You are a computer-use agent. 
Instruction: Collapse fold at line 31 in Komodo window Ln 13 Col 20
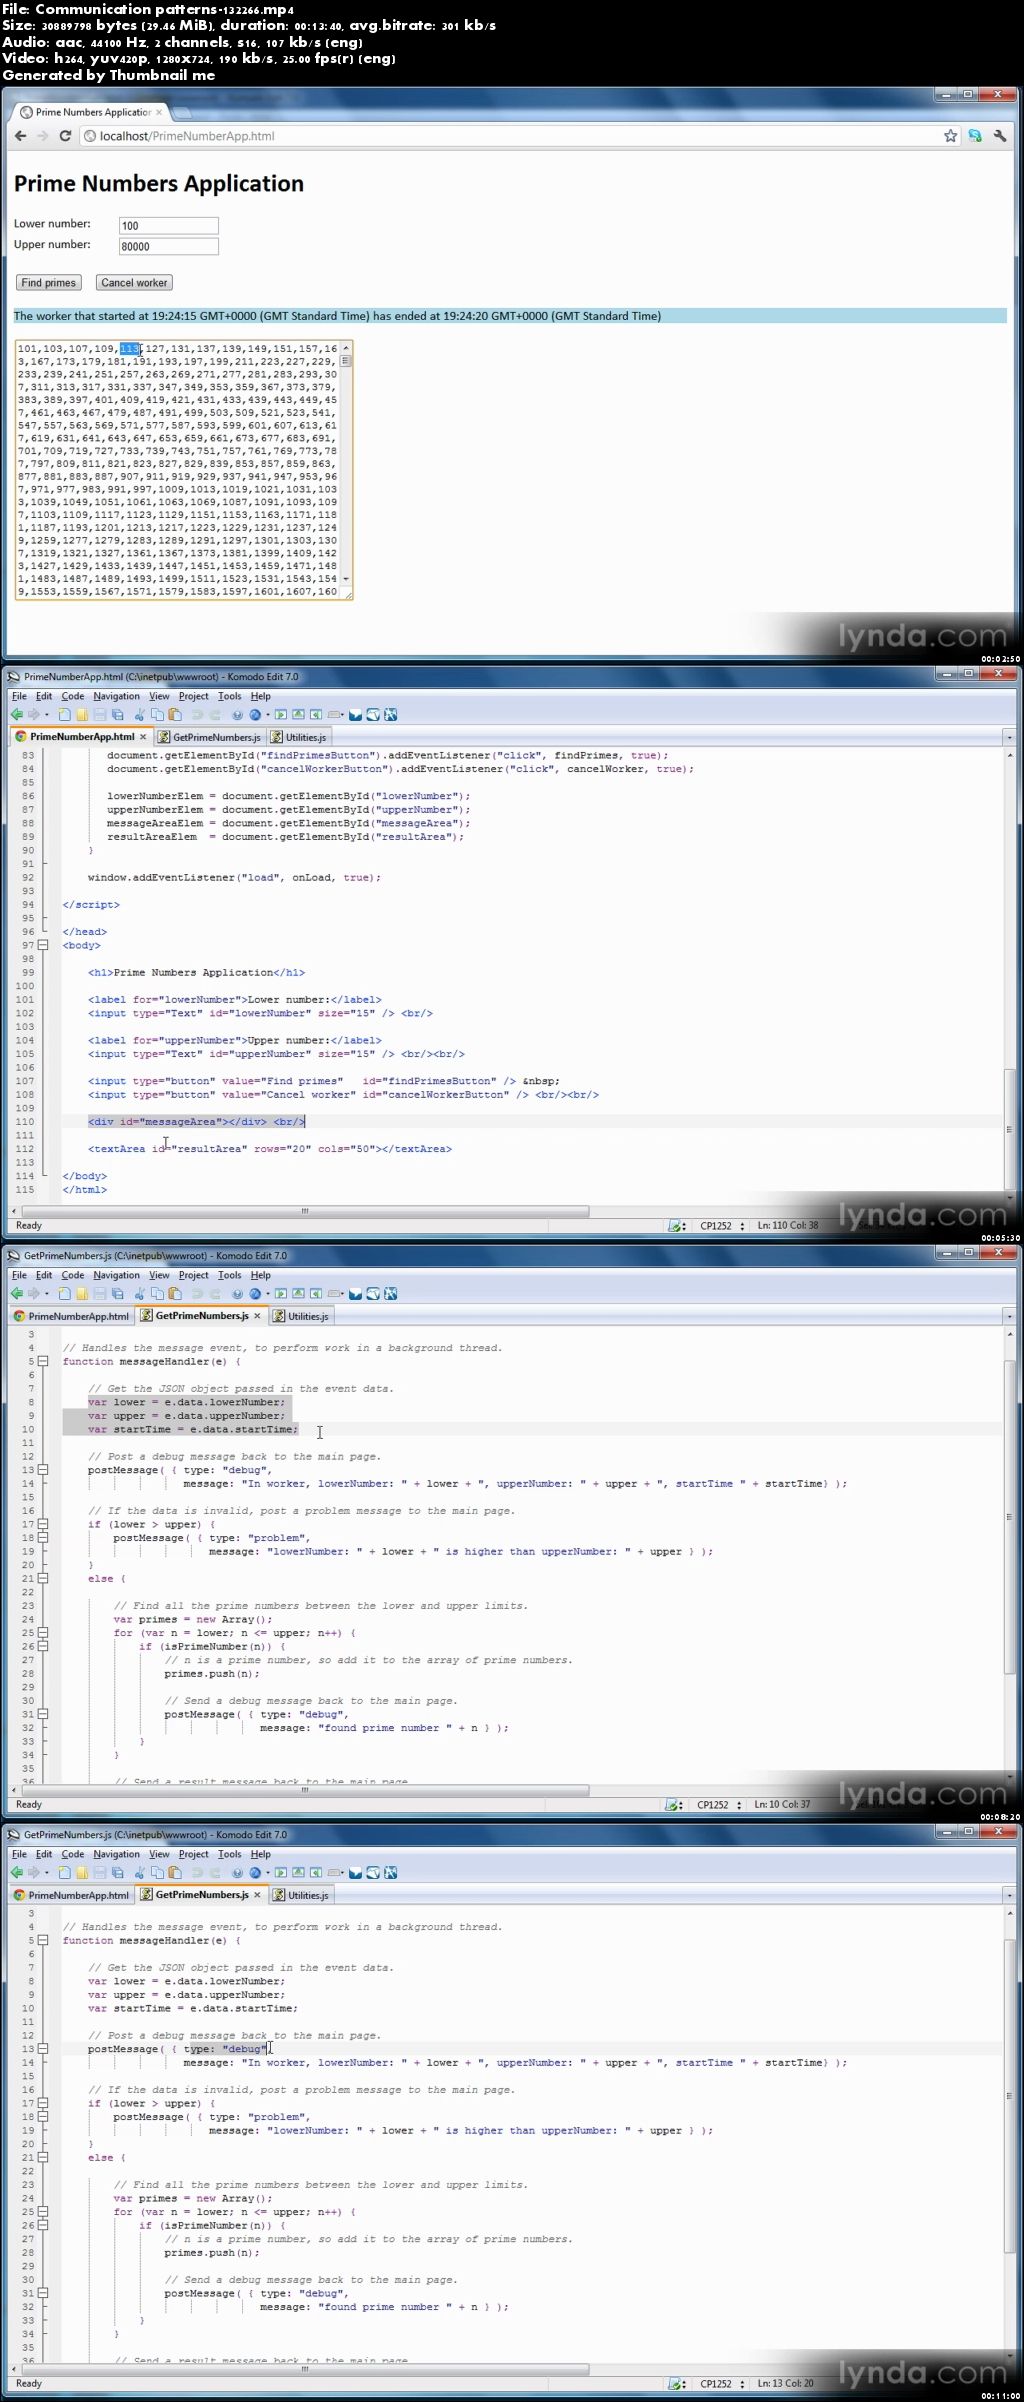(x=43, y=2293)
